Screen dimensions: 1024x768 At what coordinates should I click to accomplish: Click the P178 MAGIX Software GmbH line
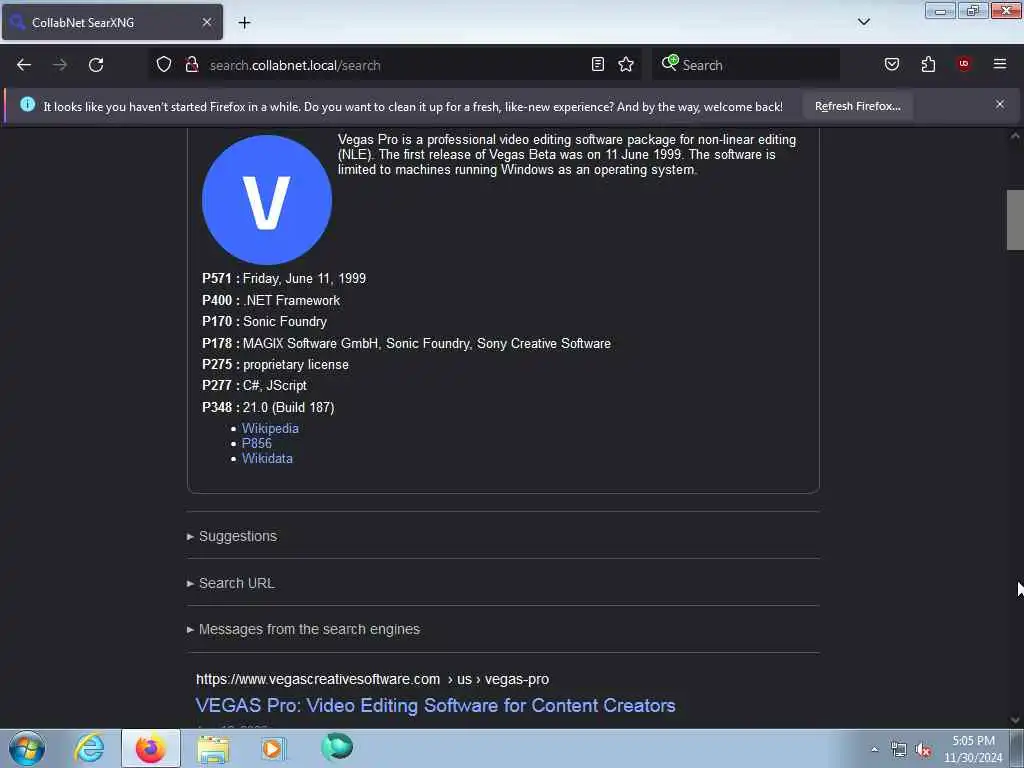[406, 344]
